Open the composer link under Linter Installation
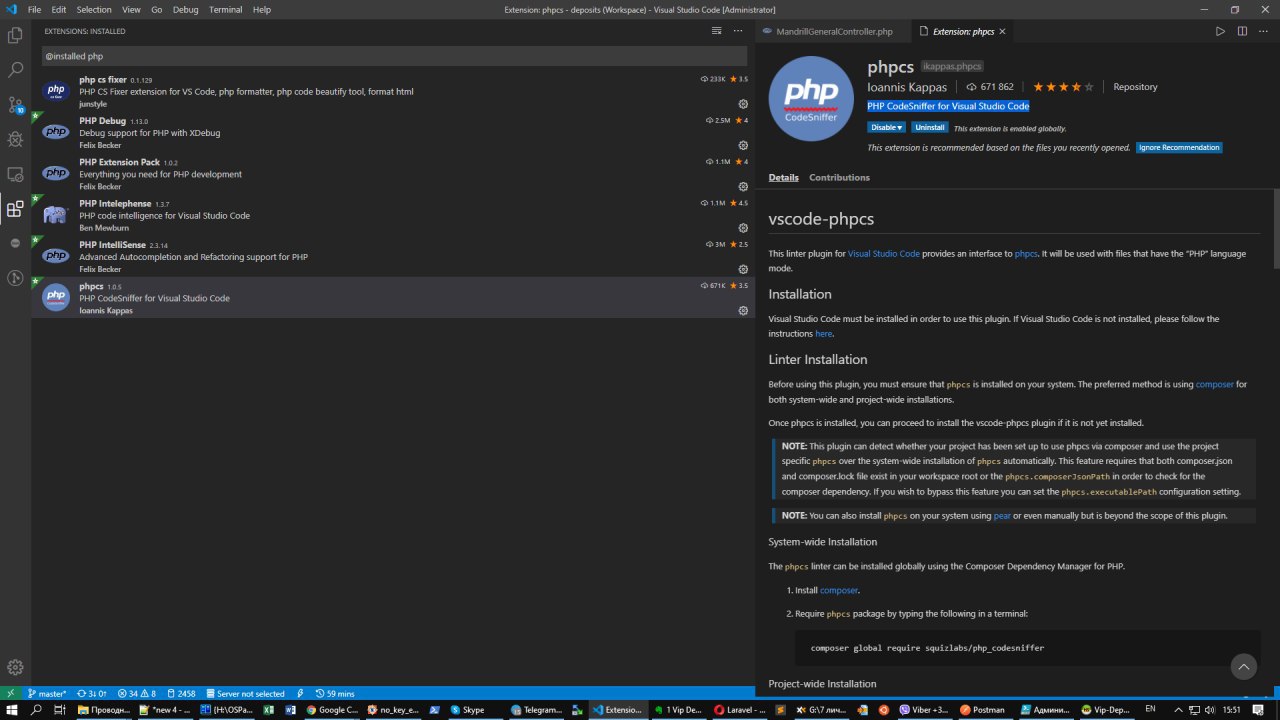The image size is (1280, 720). (x=1215, y=384)
